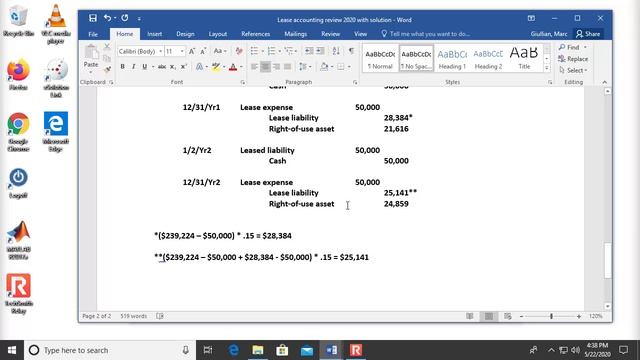
Task: Click the Save icon in Word title bar
Action: [93, 18]
